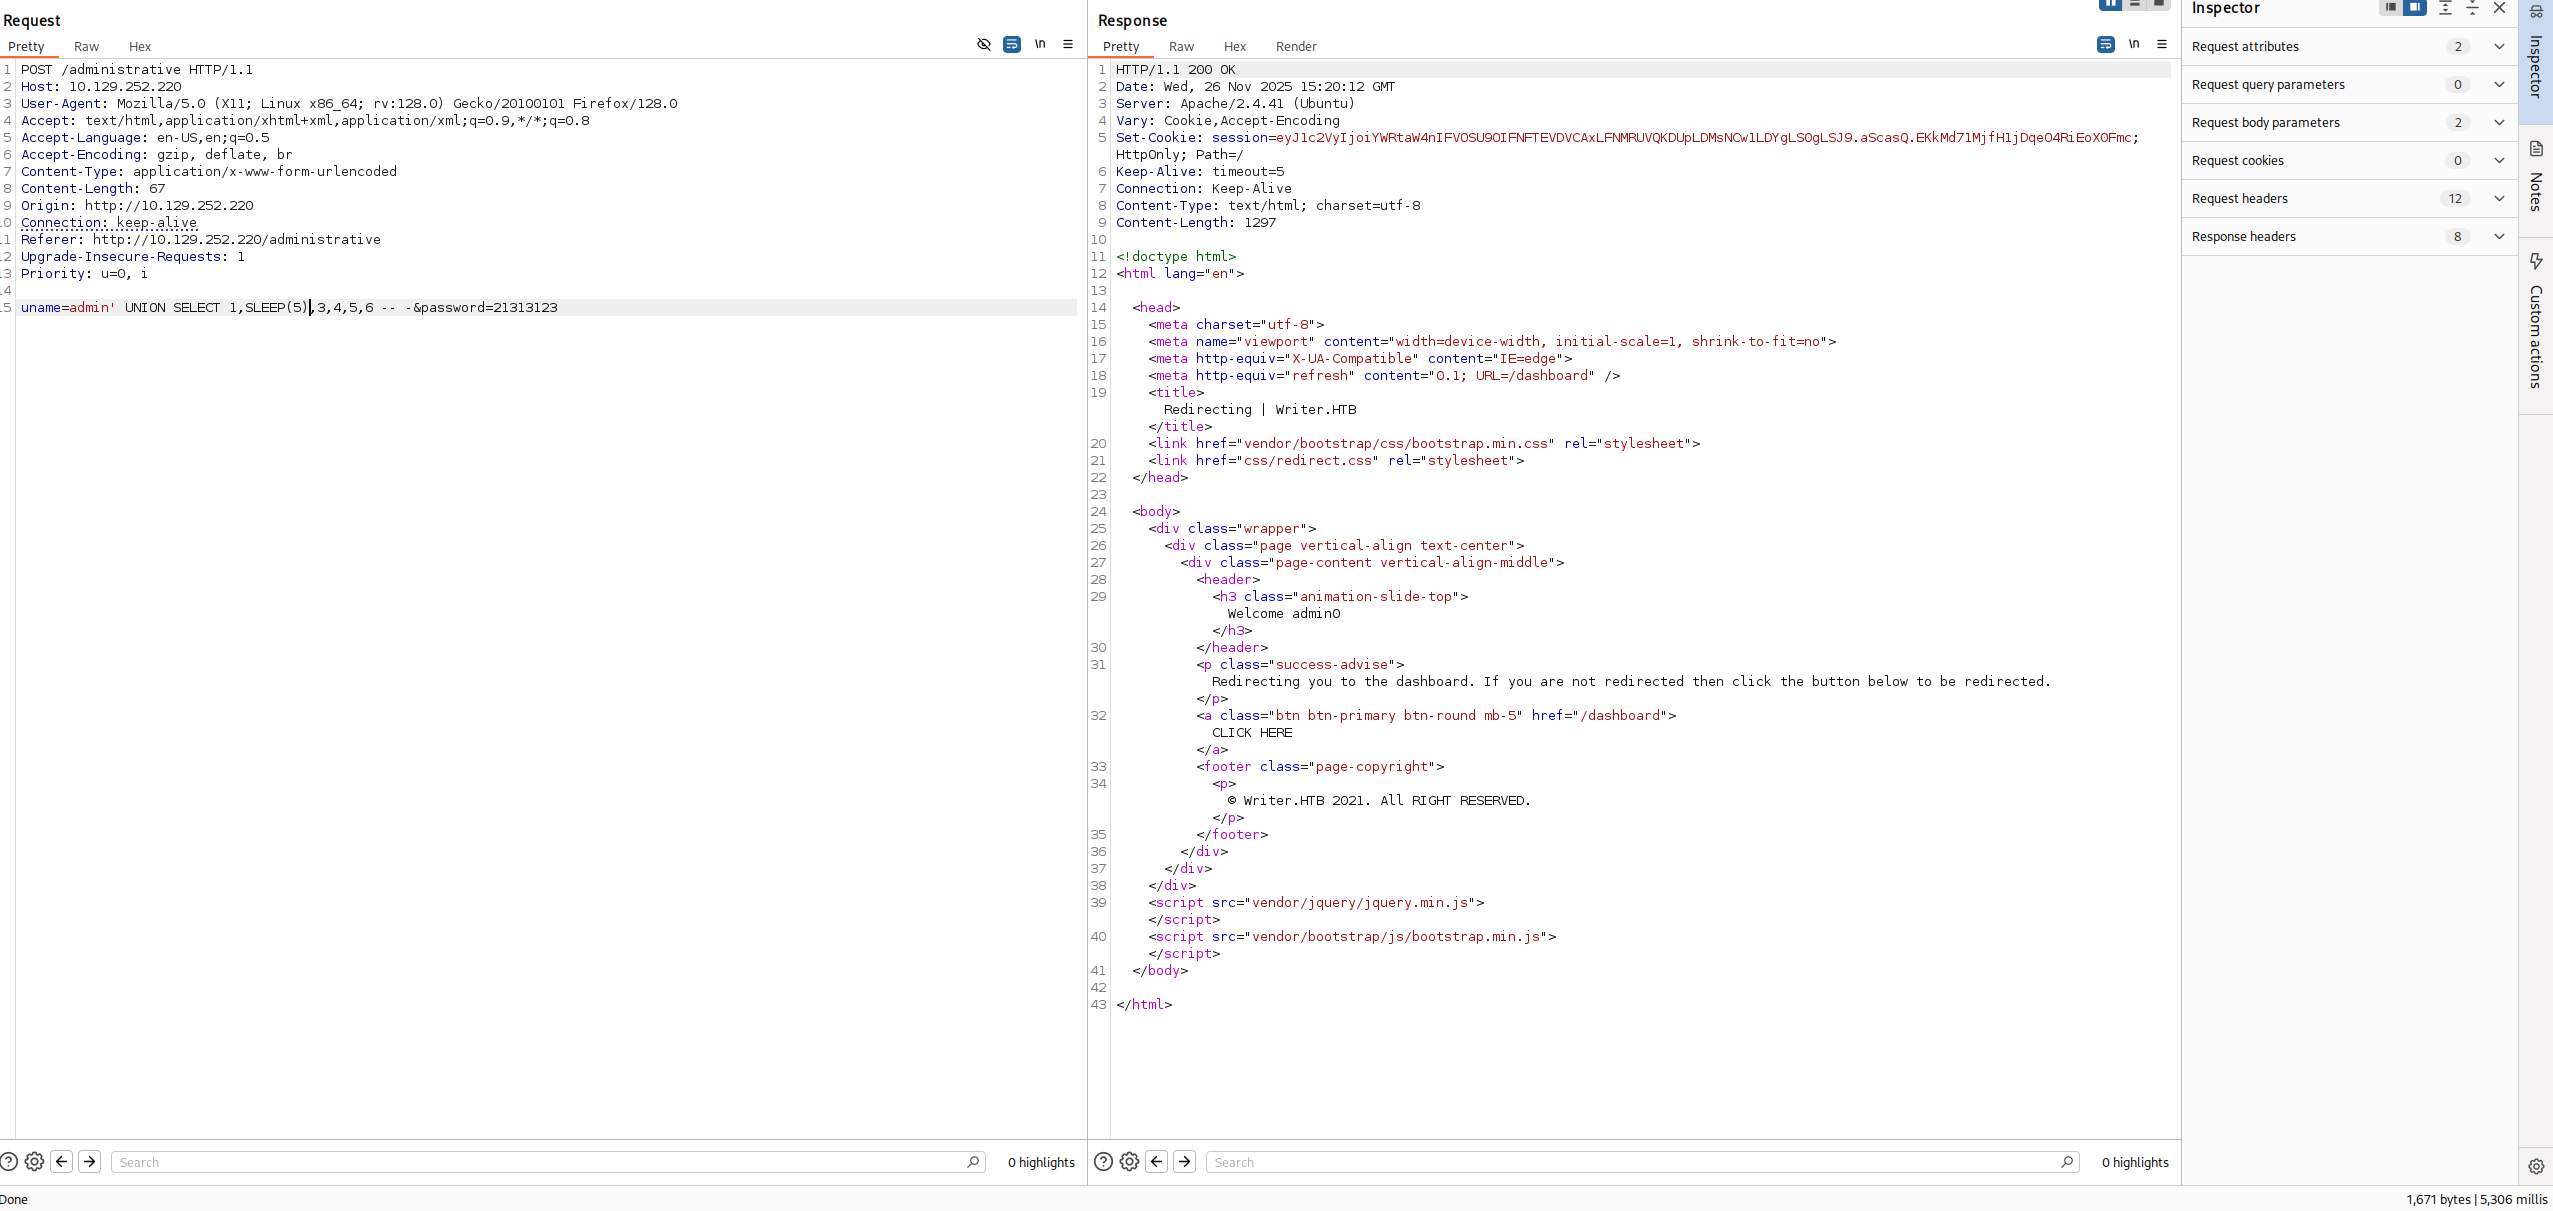The width and height of the screenshot is (2553, 1211).
Task: Toggle the hide-hidden-characters eye icon in Request
Action: point(984,44)
